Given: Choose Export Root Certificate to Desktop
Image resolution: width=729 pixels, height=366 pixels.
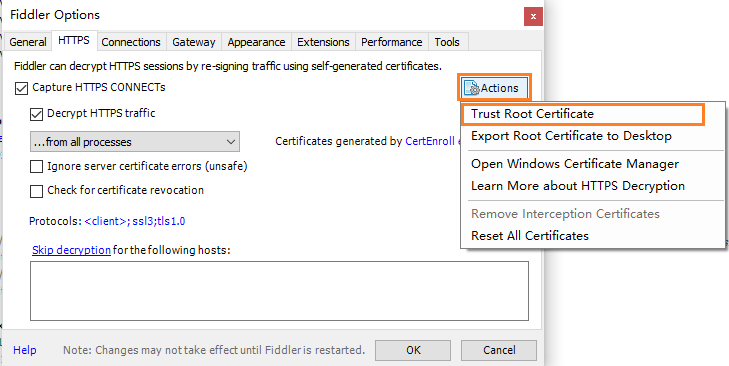Looking at the screenshot, I should click(x=571, y=136).
